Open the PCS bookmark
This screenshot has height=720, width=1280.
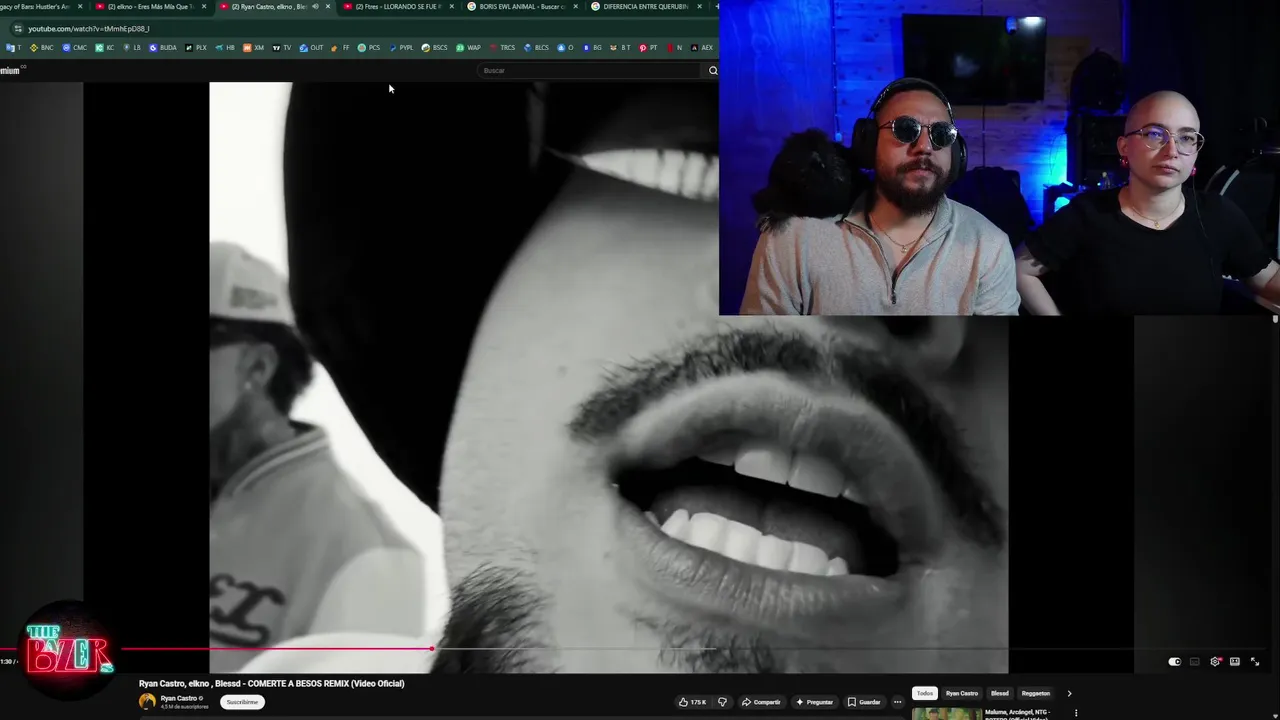(369, 48)
